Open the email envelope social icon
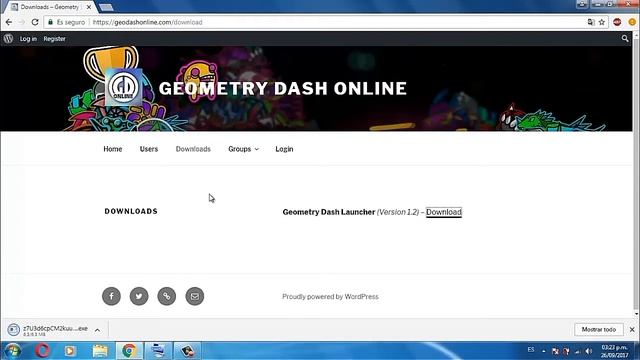This screenshot has width=640, height=360. coord(195,296)
